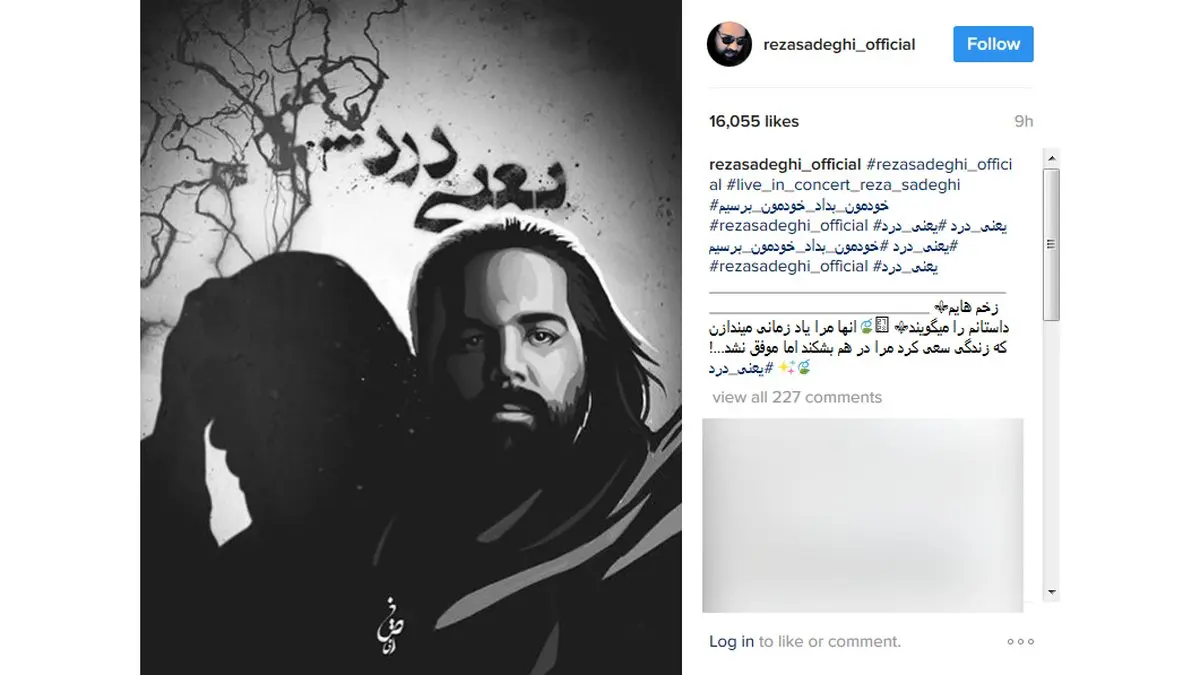Image resolution: width=1200 pixels, height=675 pixels.
Task: Click the Follow button
Action: [993, 44]
